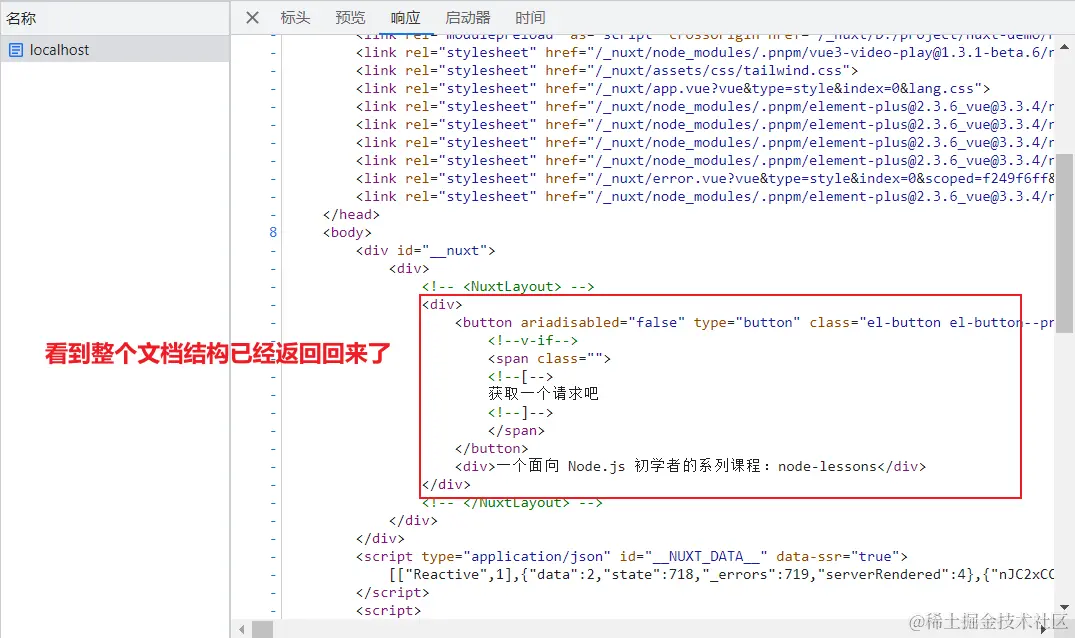Image resolution: width=1075 pixels, height=638 pixels.
Task: Click the </head> closing tag line
Action: coord(351,214)
